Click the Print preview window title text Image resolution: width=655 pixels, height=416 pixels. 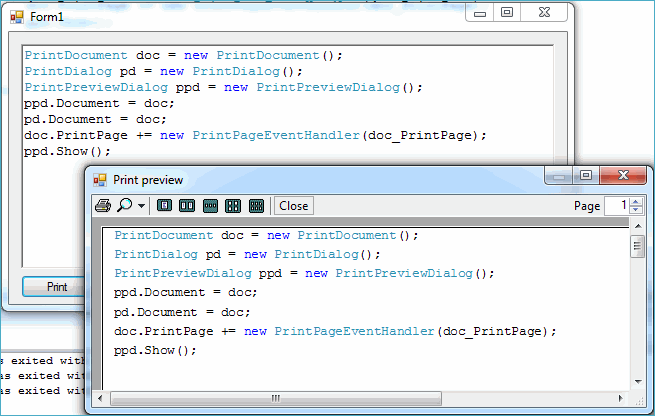148,180
